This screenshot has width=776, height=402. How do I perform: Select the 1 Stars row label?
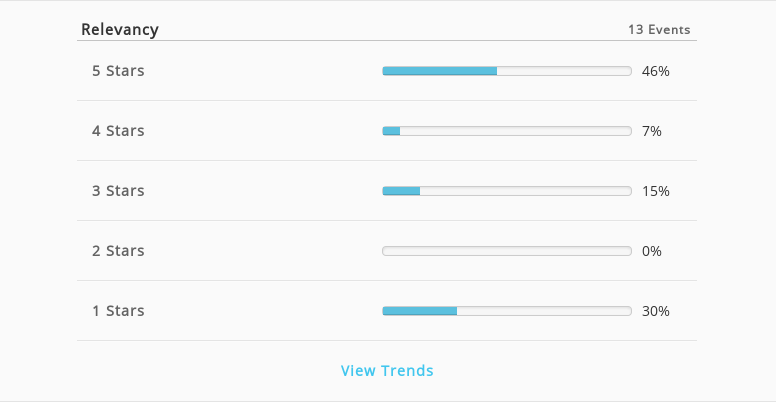point(118,311)
